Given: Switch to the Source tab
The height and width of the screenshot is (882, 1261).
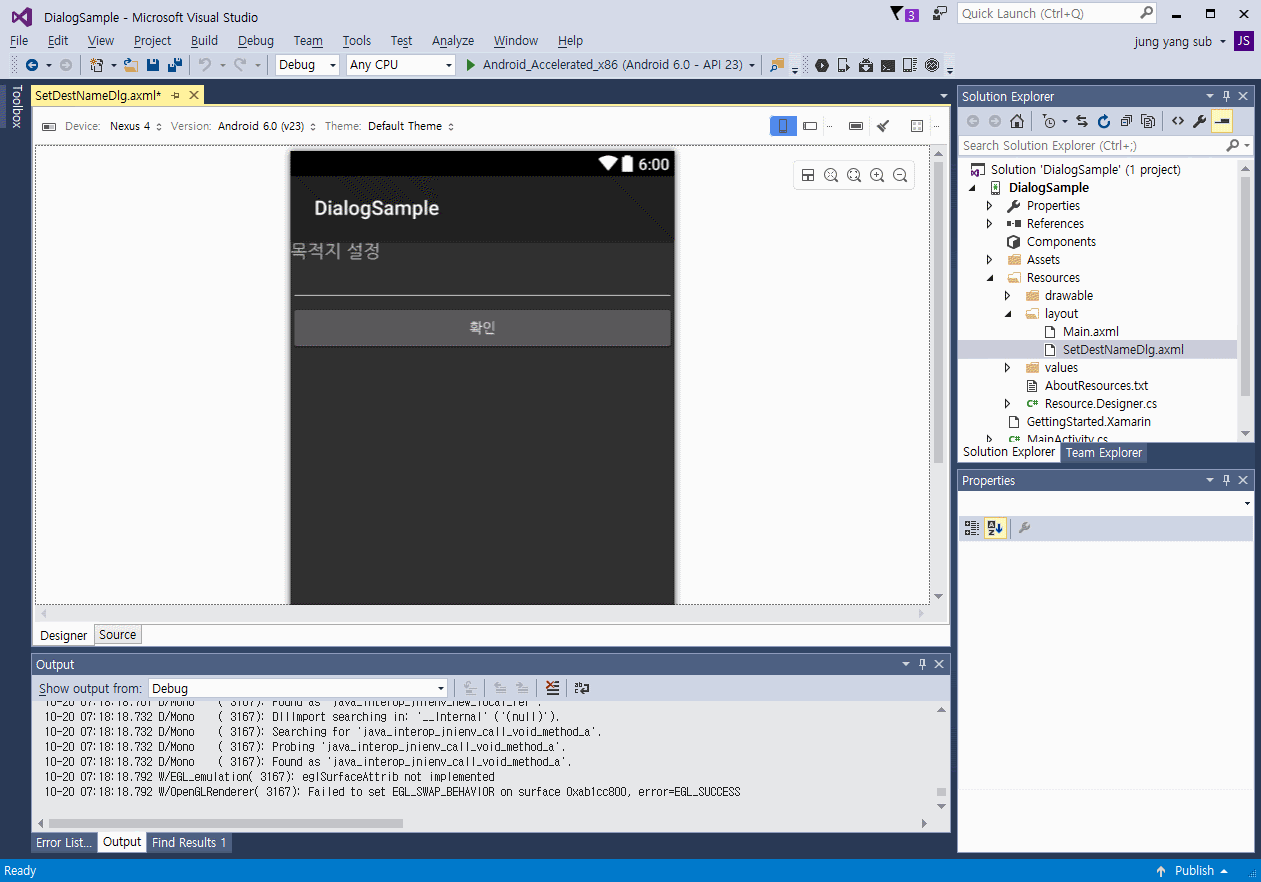Looking at the screenshot, I should (x=117, y=635).
